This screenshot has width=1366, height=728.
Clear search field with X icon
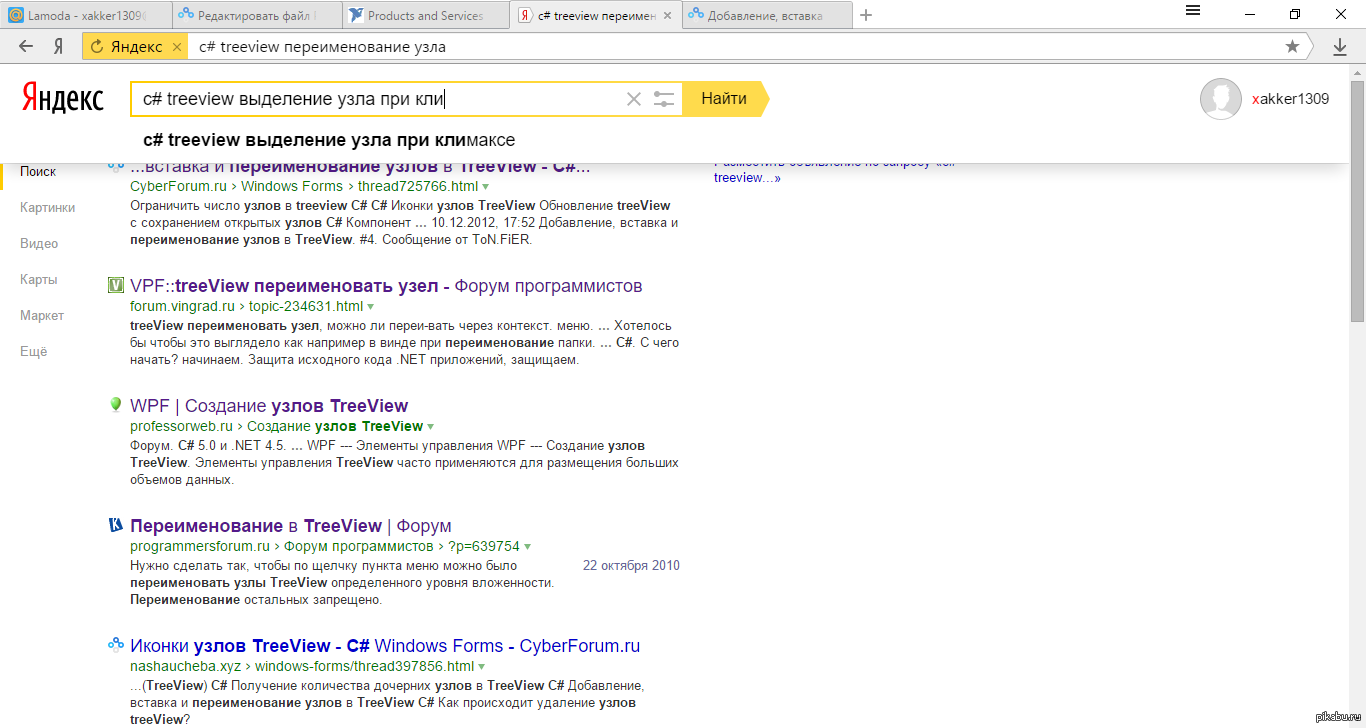(x=633, y=99)
